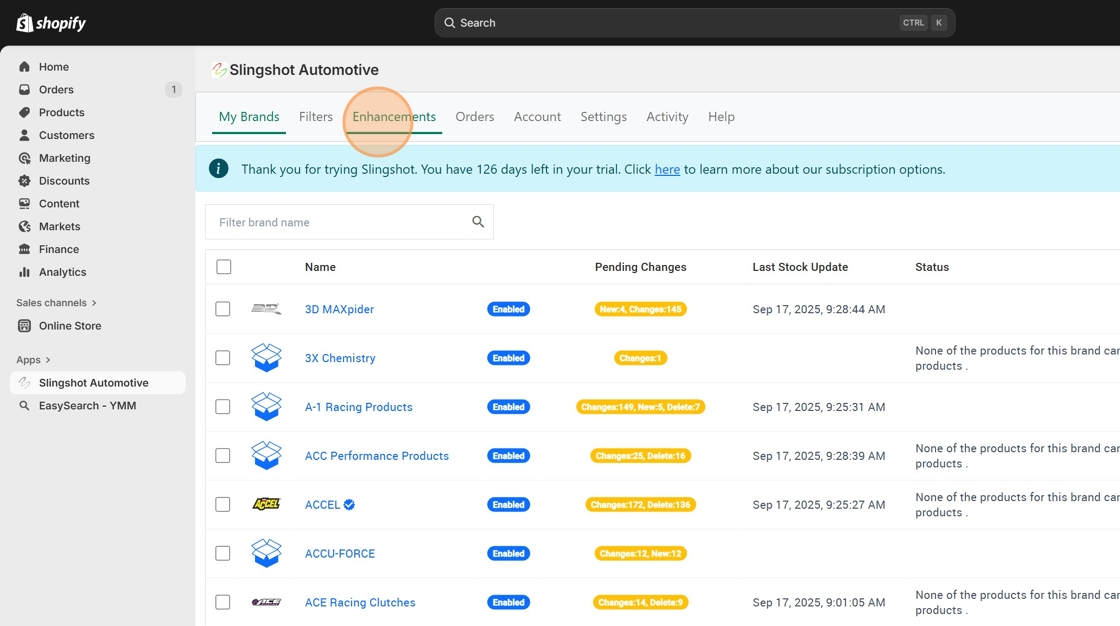The height and width of the screenshot is (626, 1120).
Task: Click the Last Stock Update column header
Action: [800, 267]
